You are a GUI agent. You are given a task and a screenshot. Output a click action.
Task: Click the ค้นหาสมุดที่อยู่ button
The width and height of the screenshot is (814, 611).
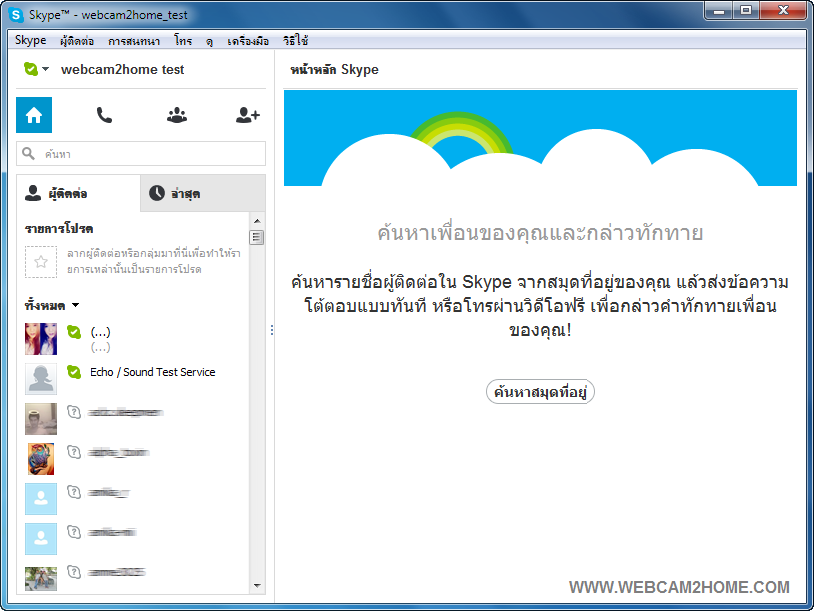(x=540, y=392)
